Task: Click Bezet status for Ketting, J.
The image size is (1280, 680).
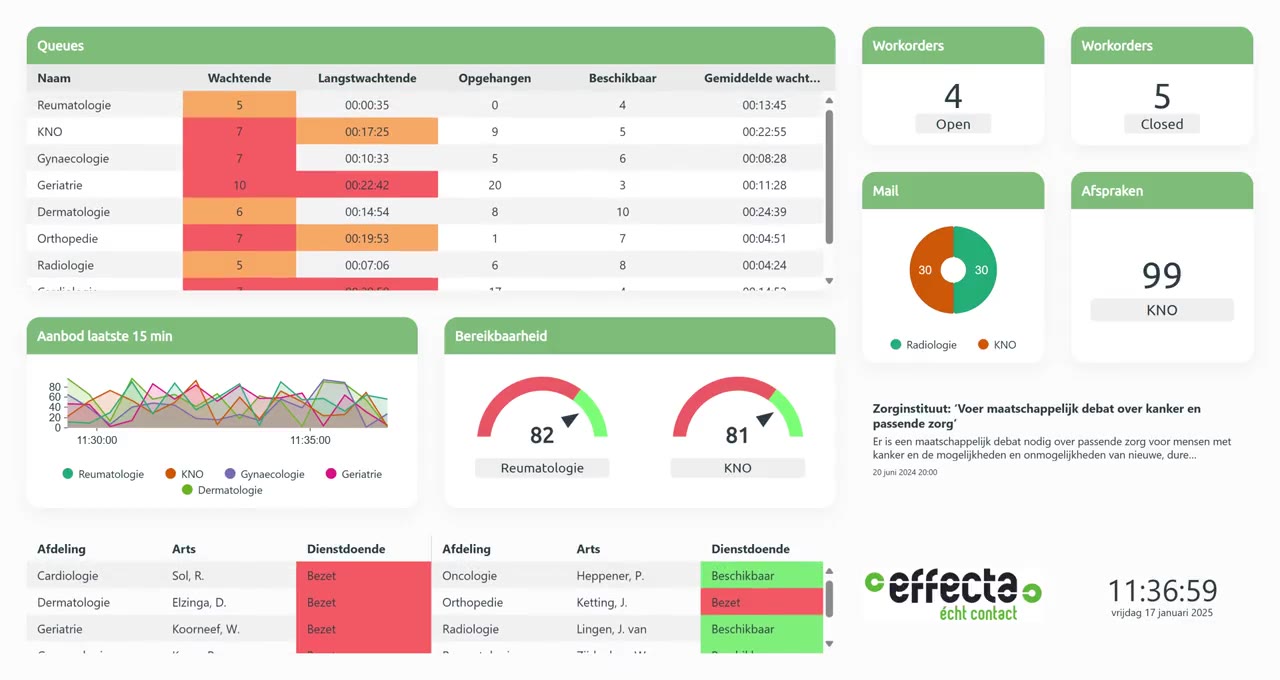Action: pyautogui.click(x=762, y=602)
